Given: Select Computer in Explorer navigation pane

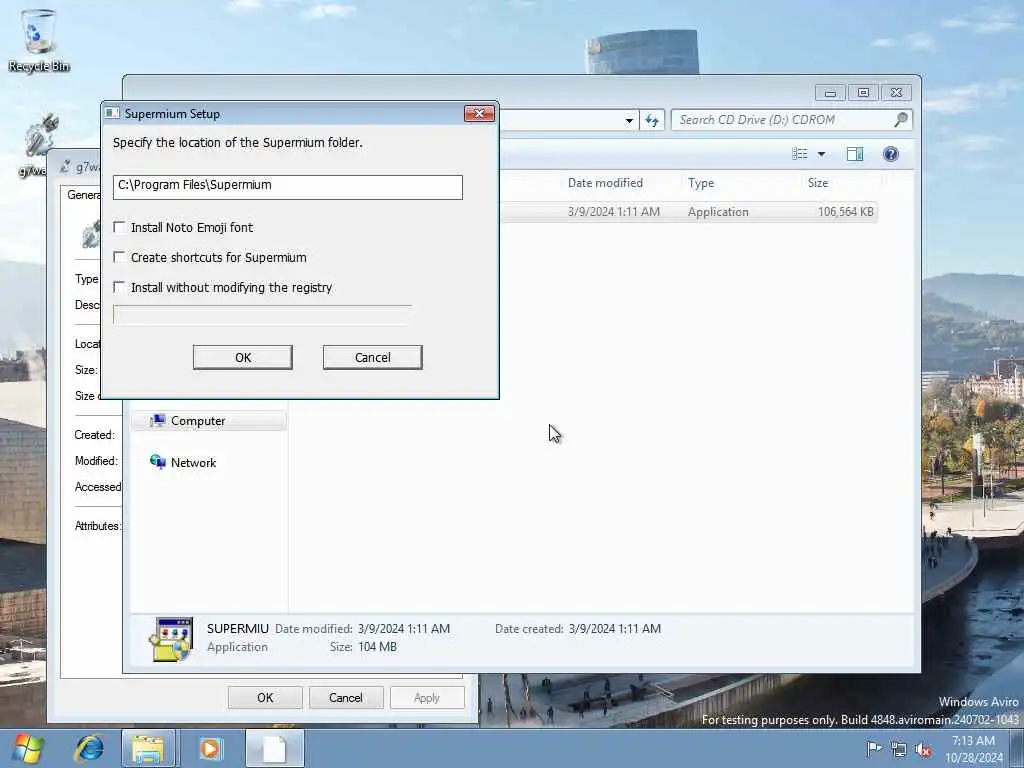Looking at the screenshot, I should click(209, 421).
